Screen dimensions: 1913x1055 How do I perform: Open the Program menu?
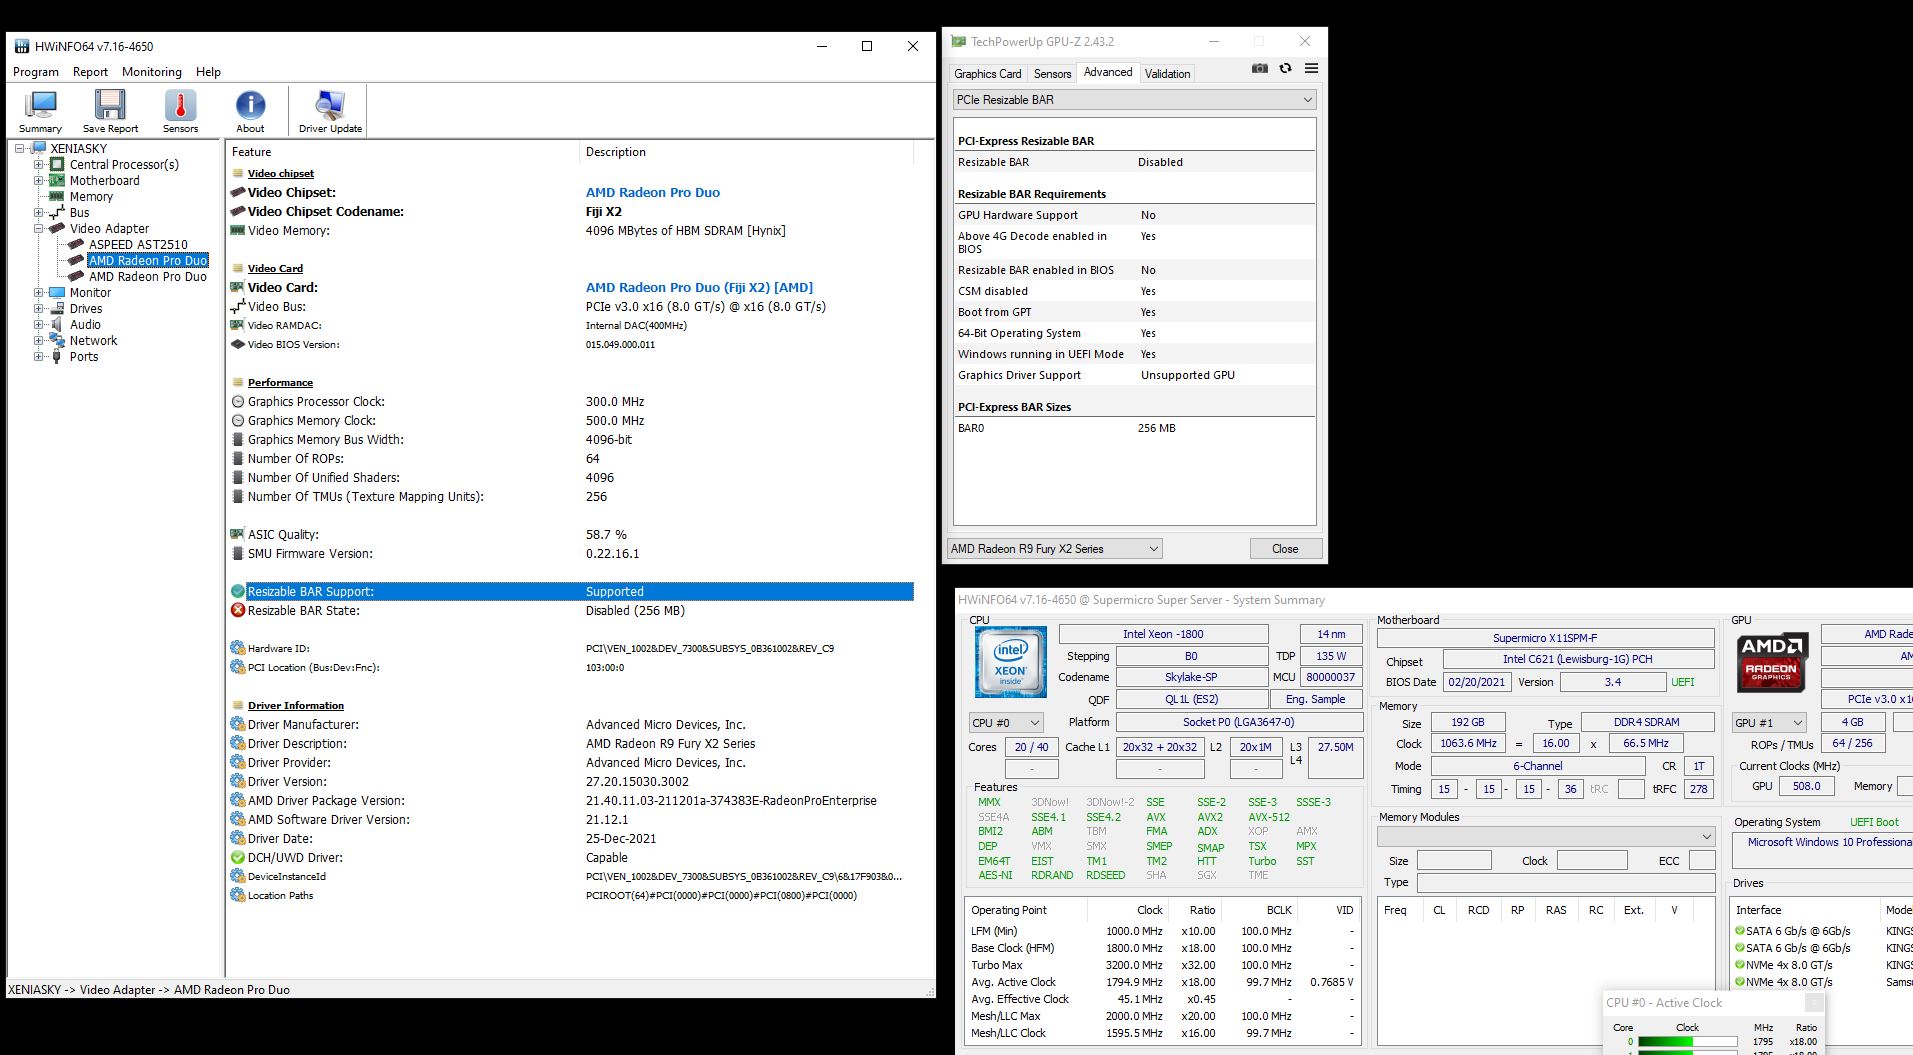(x=36, y=72)
